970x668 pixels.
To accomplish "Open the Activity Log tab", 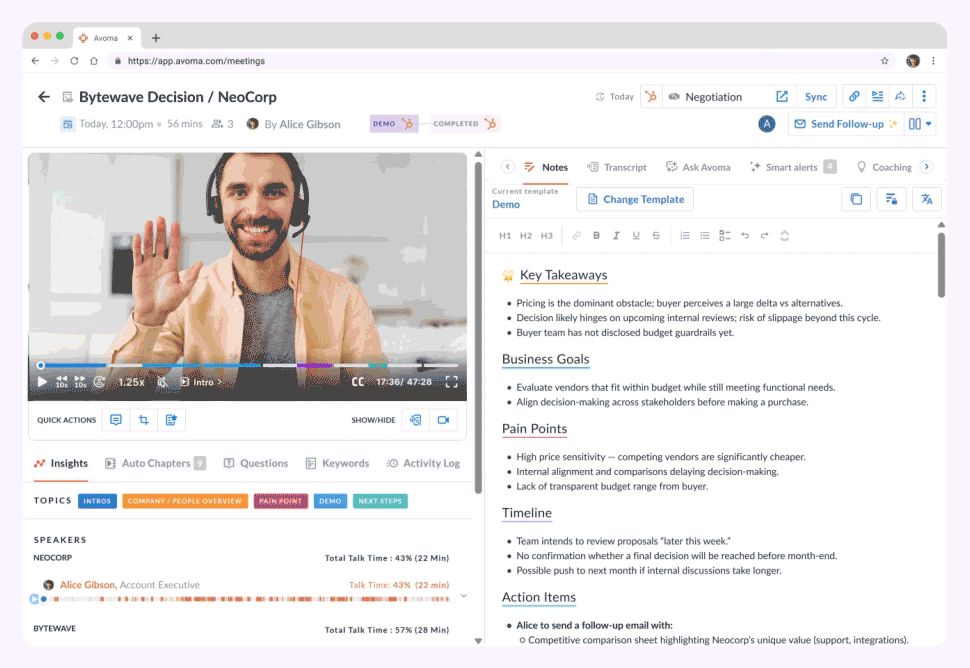I will coord(423,463).
